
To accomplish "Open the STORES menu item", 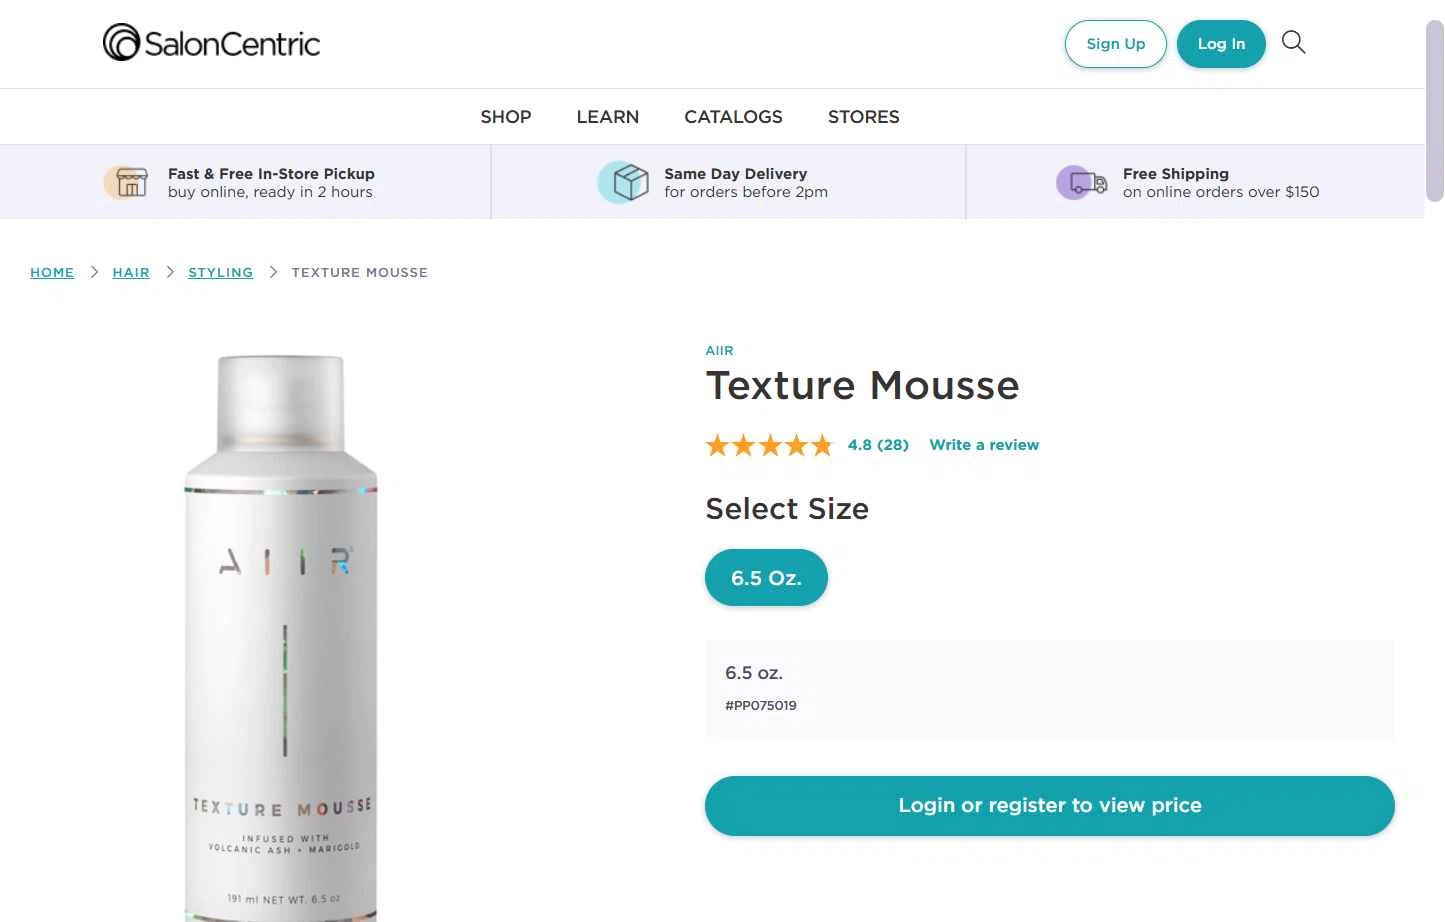I will 864,117.
